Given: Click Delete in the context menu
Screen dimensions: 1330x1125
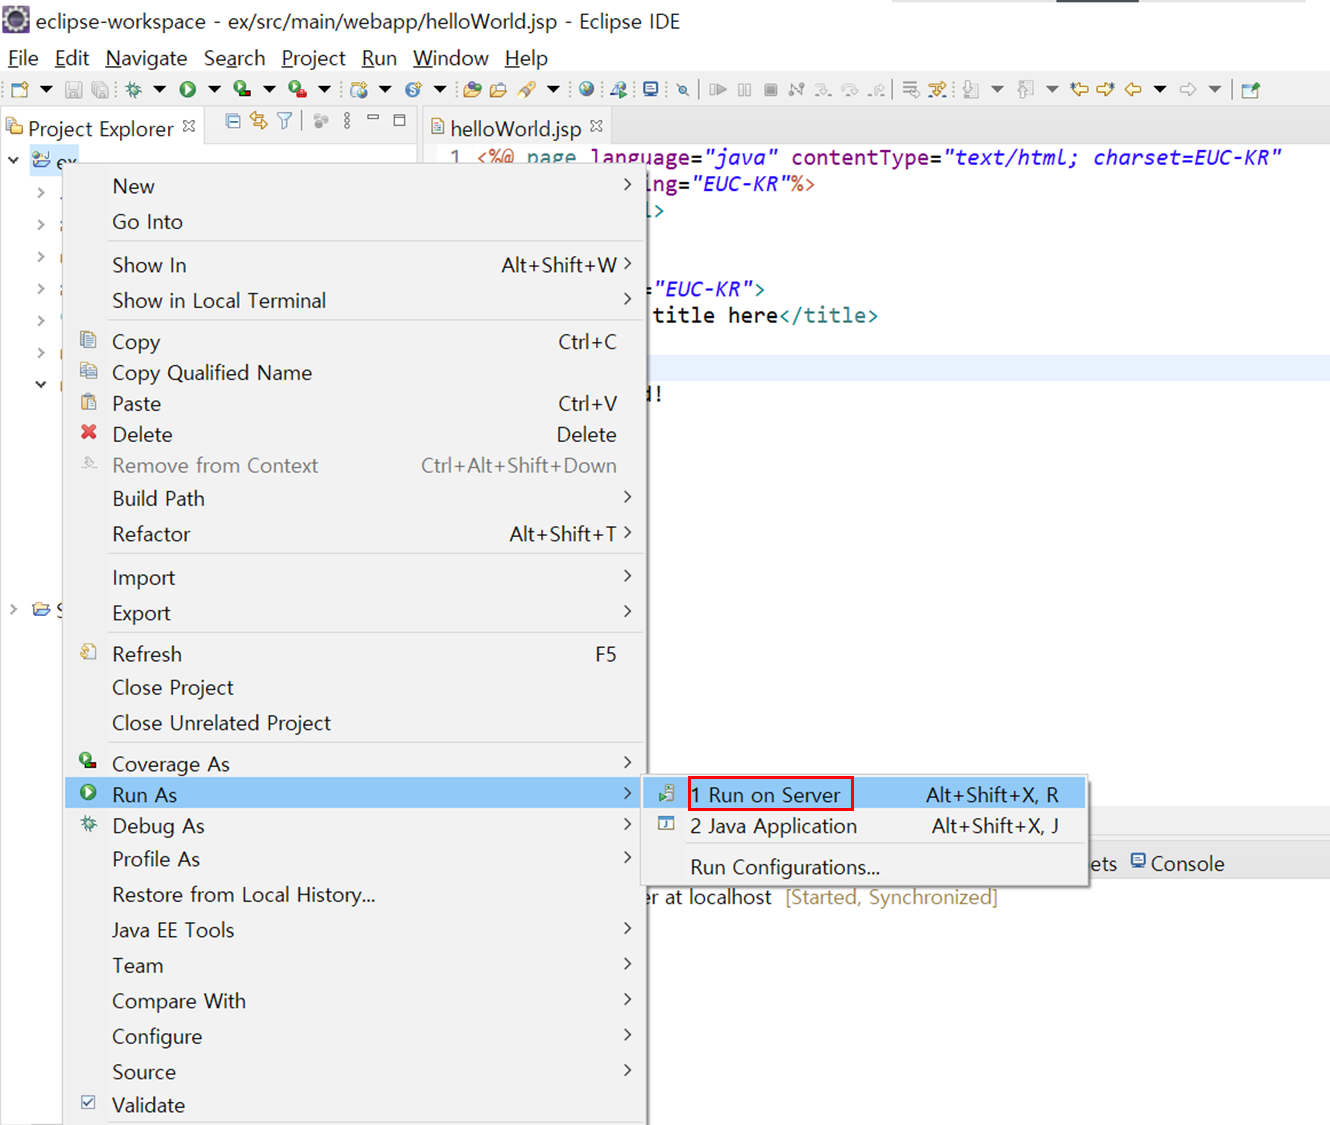Looking at the screenshot, I should pyautogui.click(x=355, y=435).
